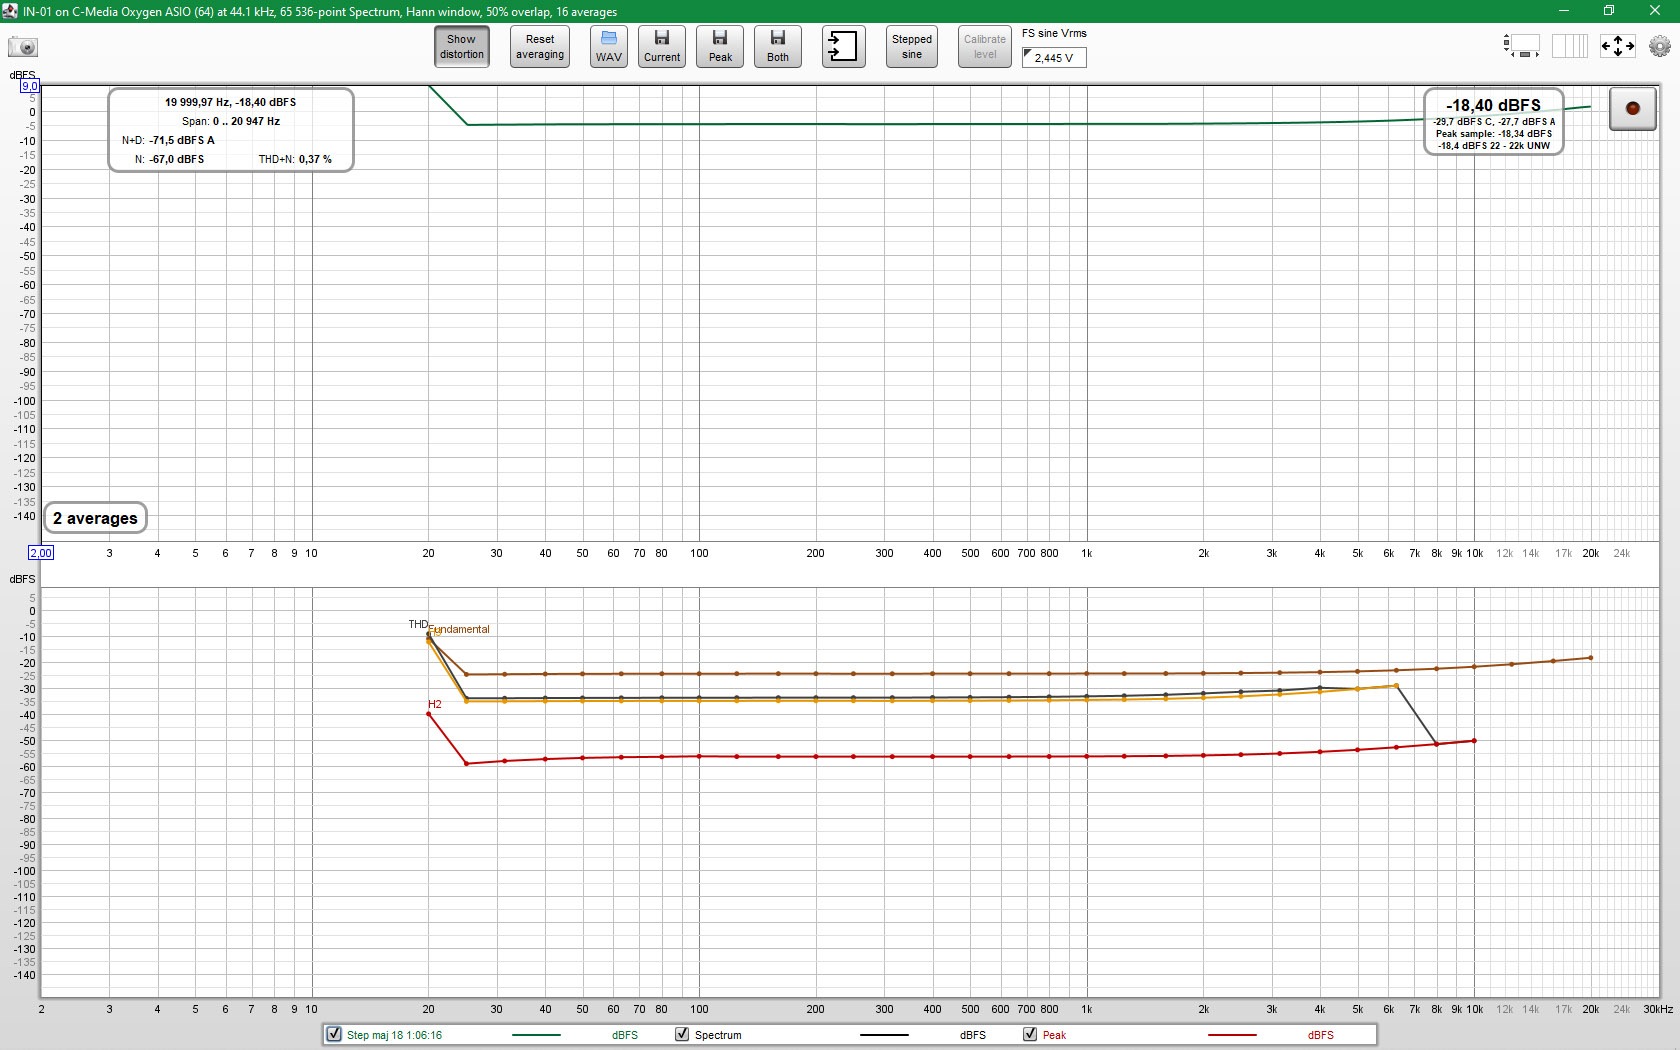Click the import arrows-into-box icon
Screen dimensions: 1680x1050
tap(843, 47)
